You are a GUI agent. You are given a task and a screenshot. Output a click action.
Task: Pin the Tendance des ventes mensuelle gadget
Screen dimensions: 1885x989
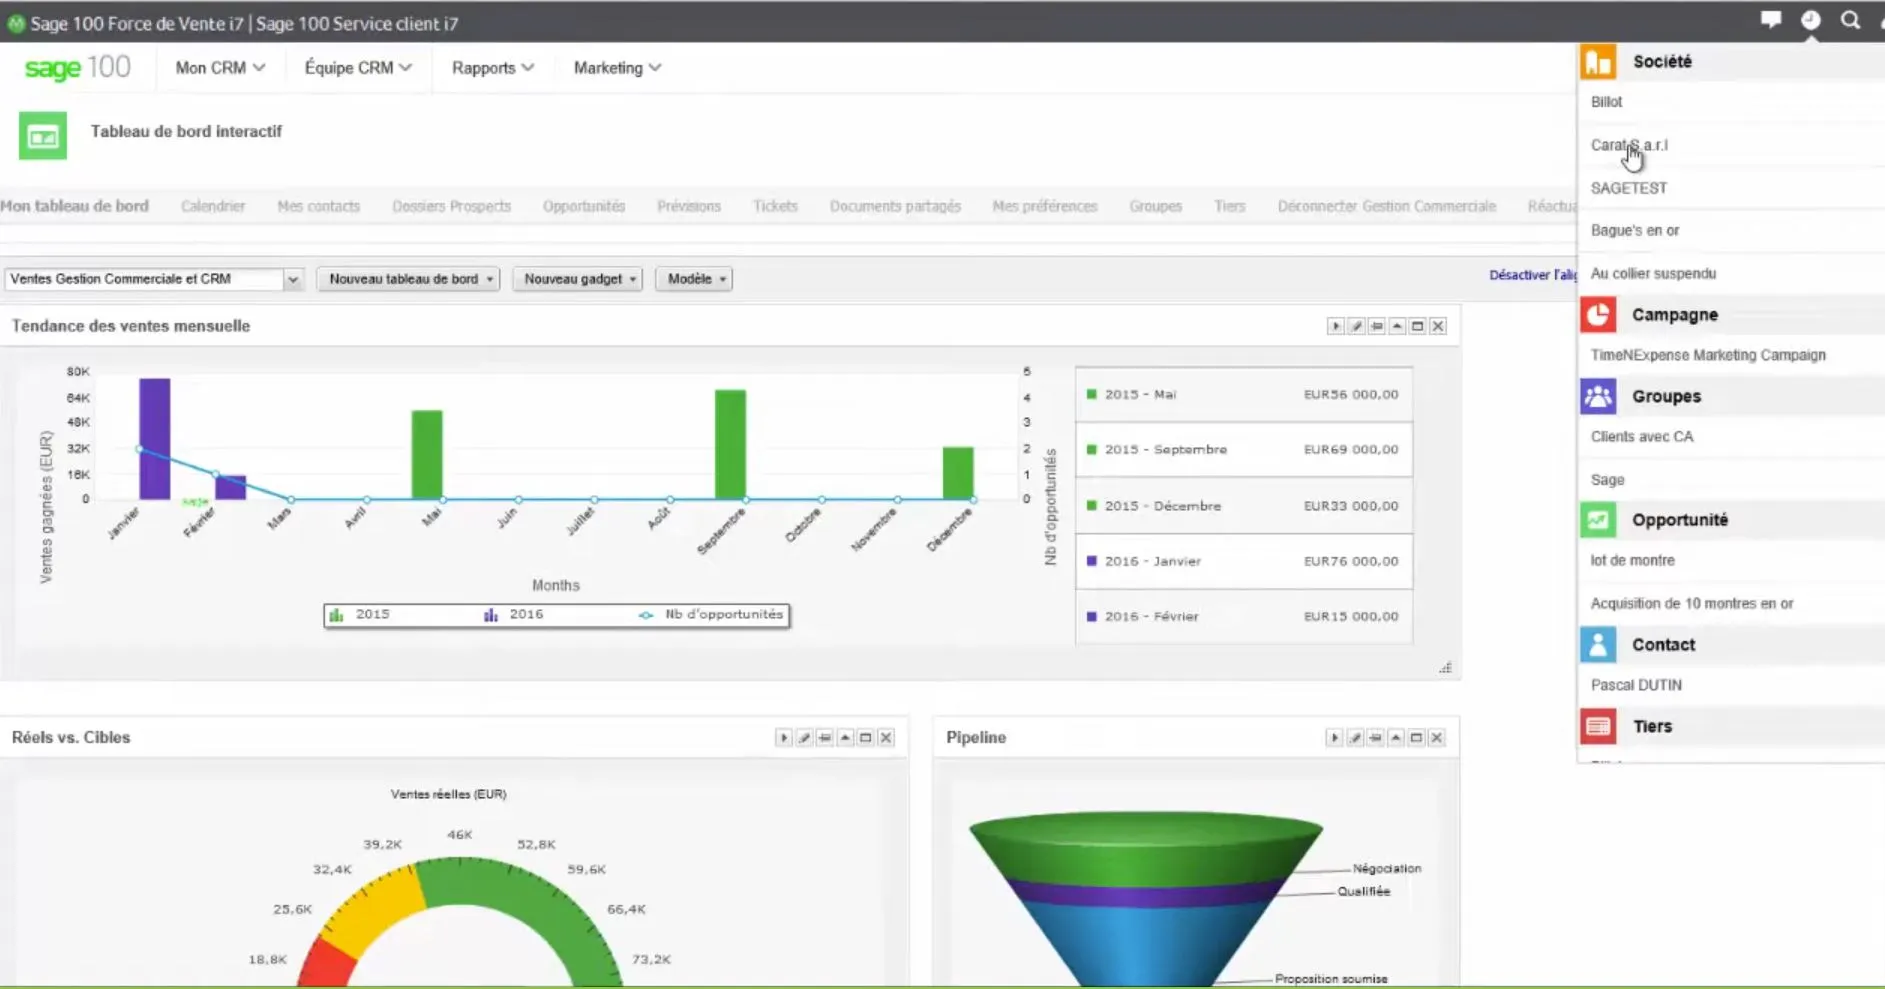tap(1377, 326)
